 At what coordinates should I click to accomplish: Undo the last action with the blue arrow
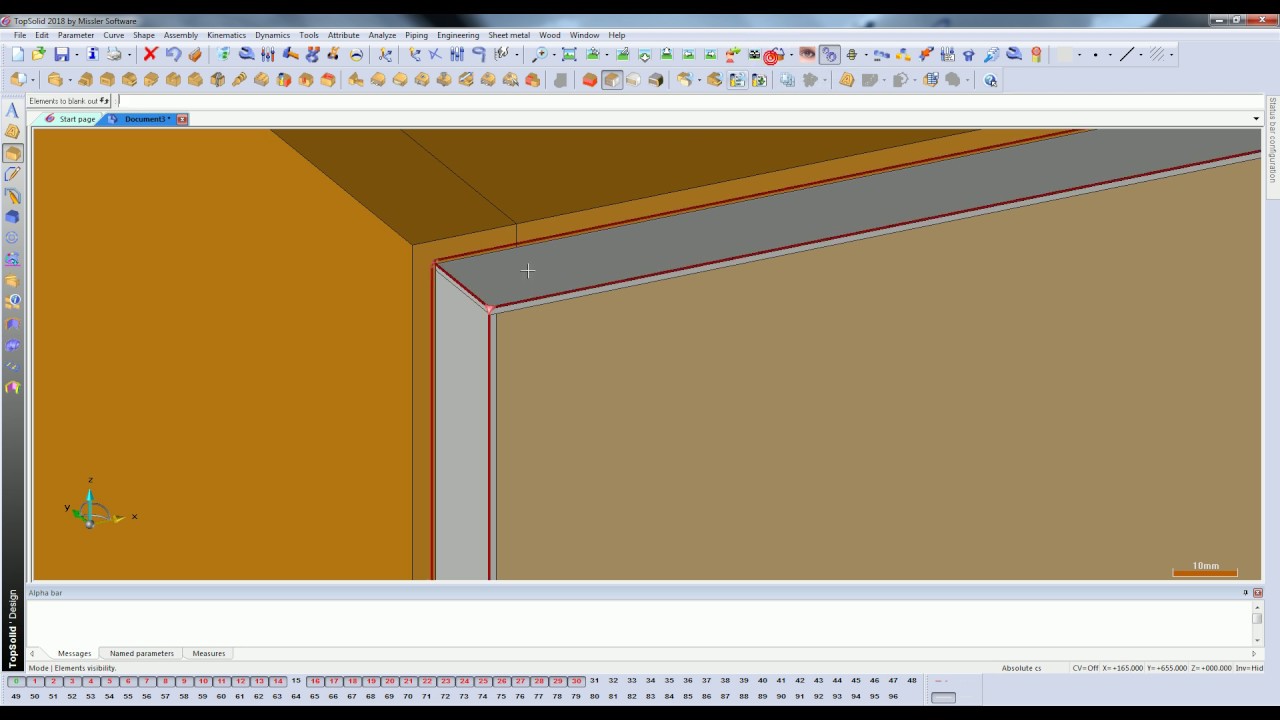(173, 55)
